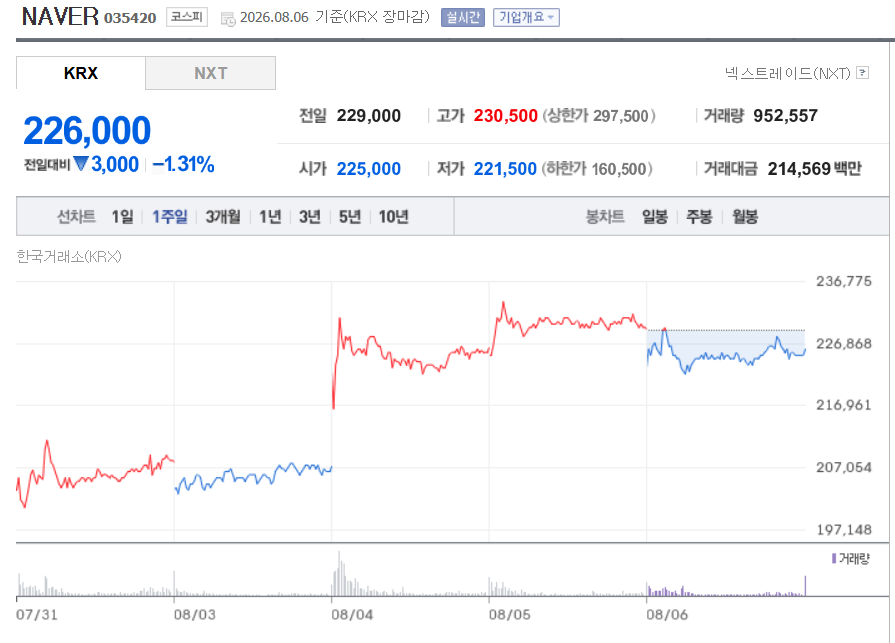Click the clock icon beside the date

click(x=228, y=19)
